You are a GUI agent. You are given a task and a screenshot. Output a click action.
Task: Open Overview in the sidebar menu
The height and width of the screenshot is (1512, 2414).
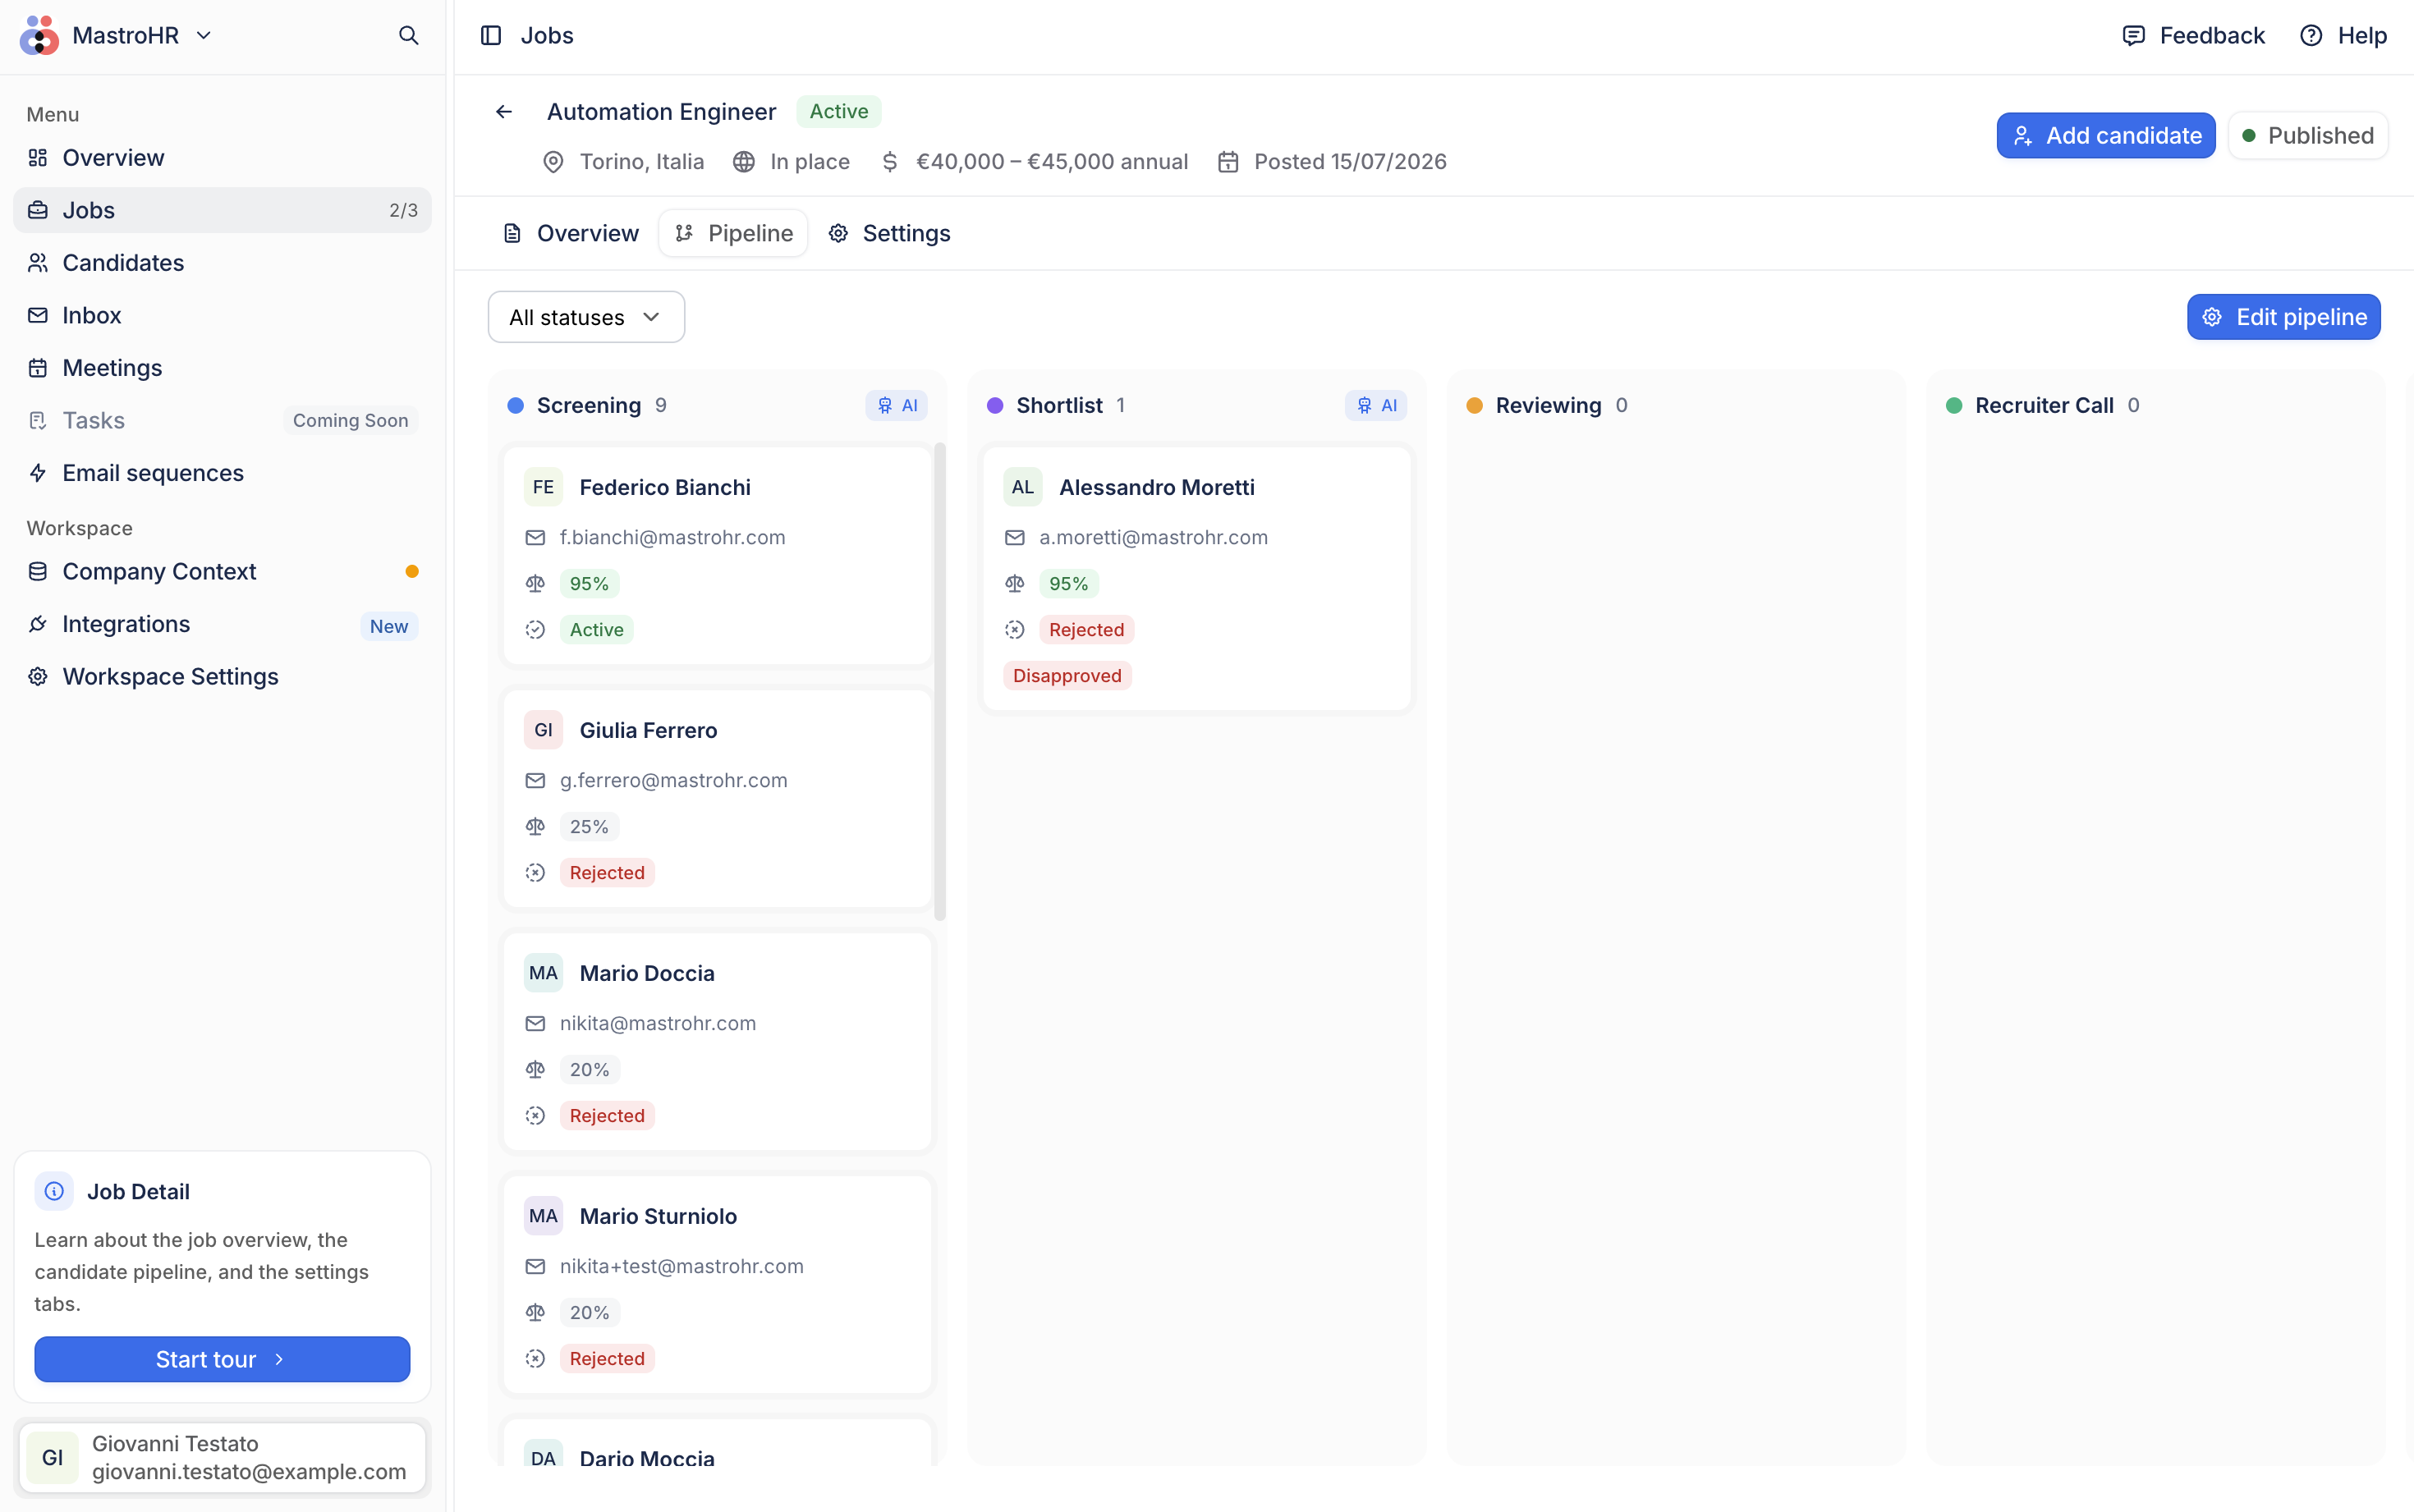222,158
